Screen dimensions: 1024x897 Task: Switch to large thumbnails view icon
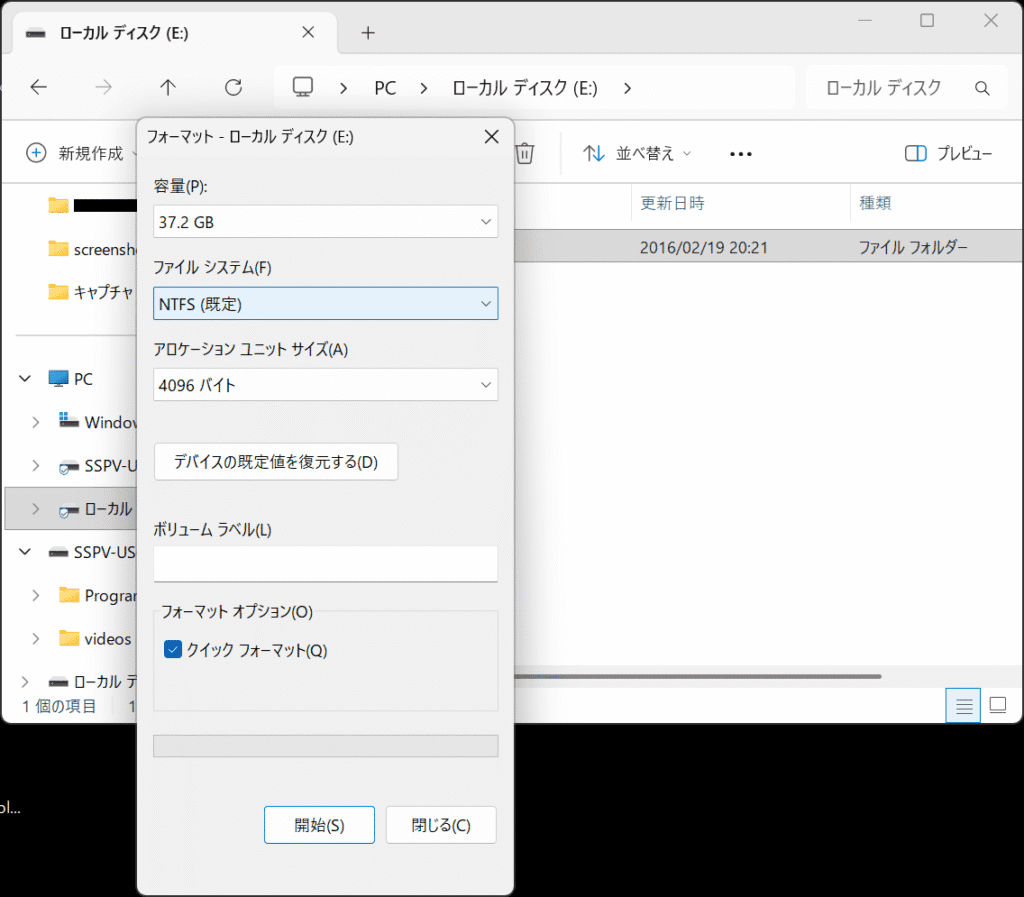point(997,706)
